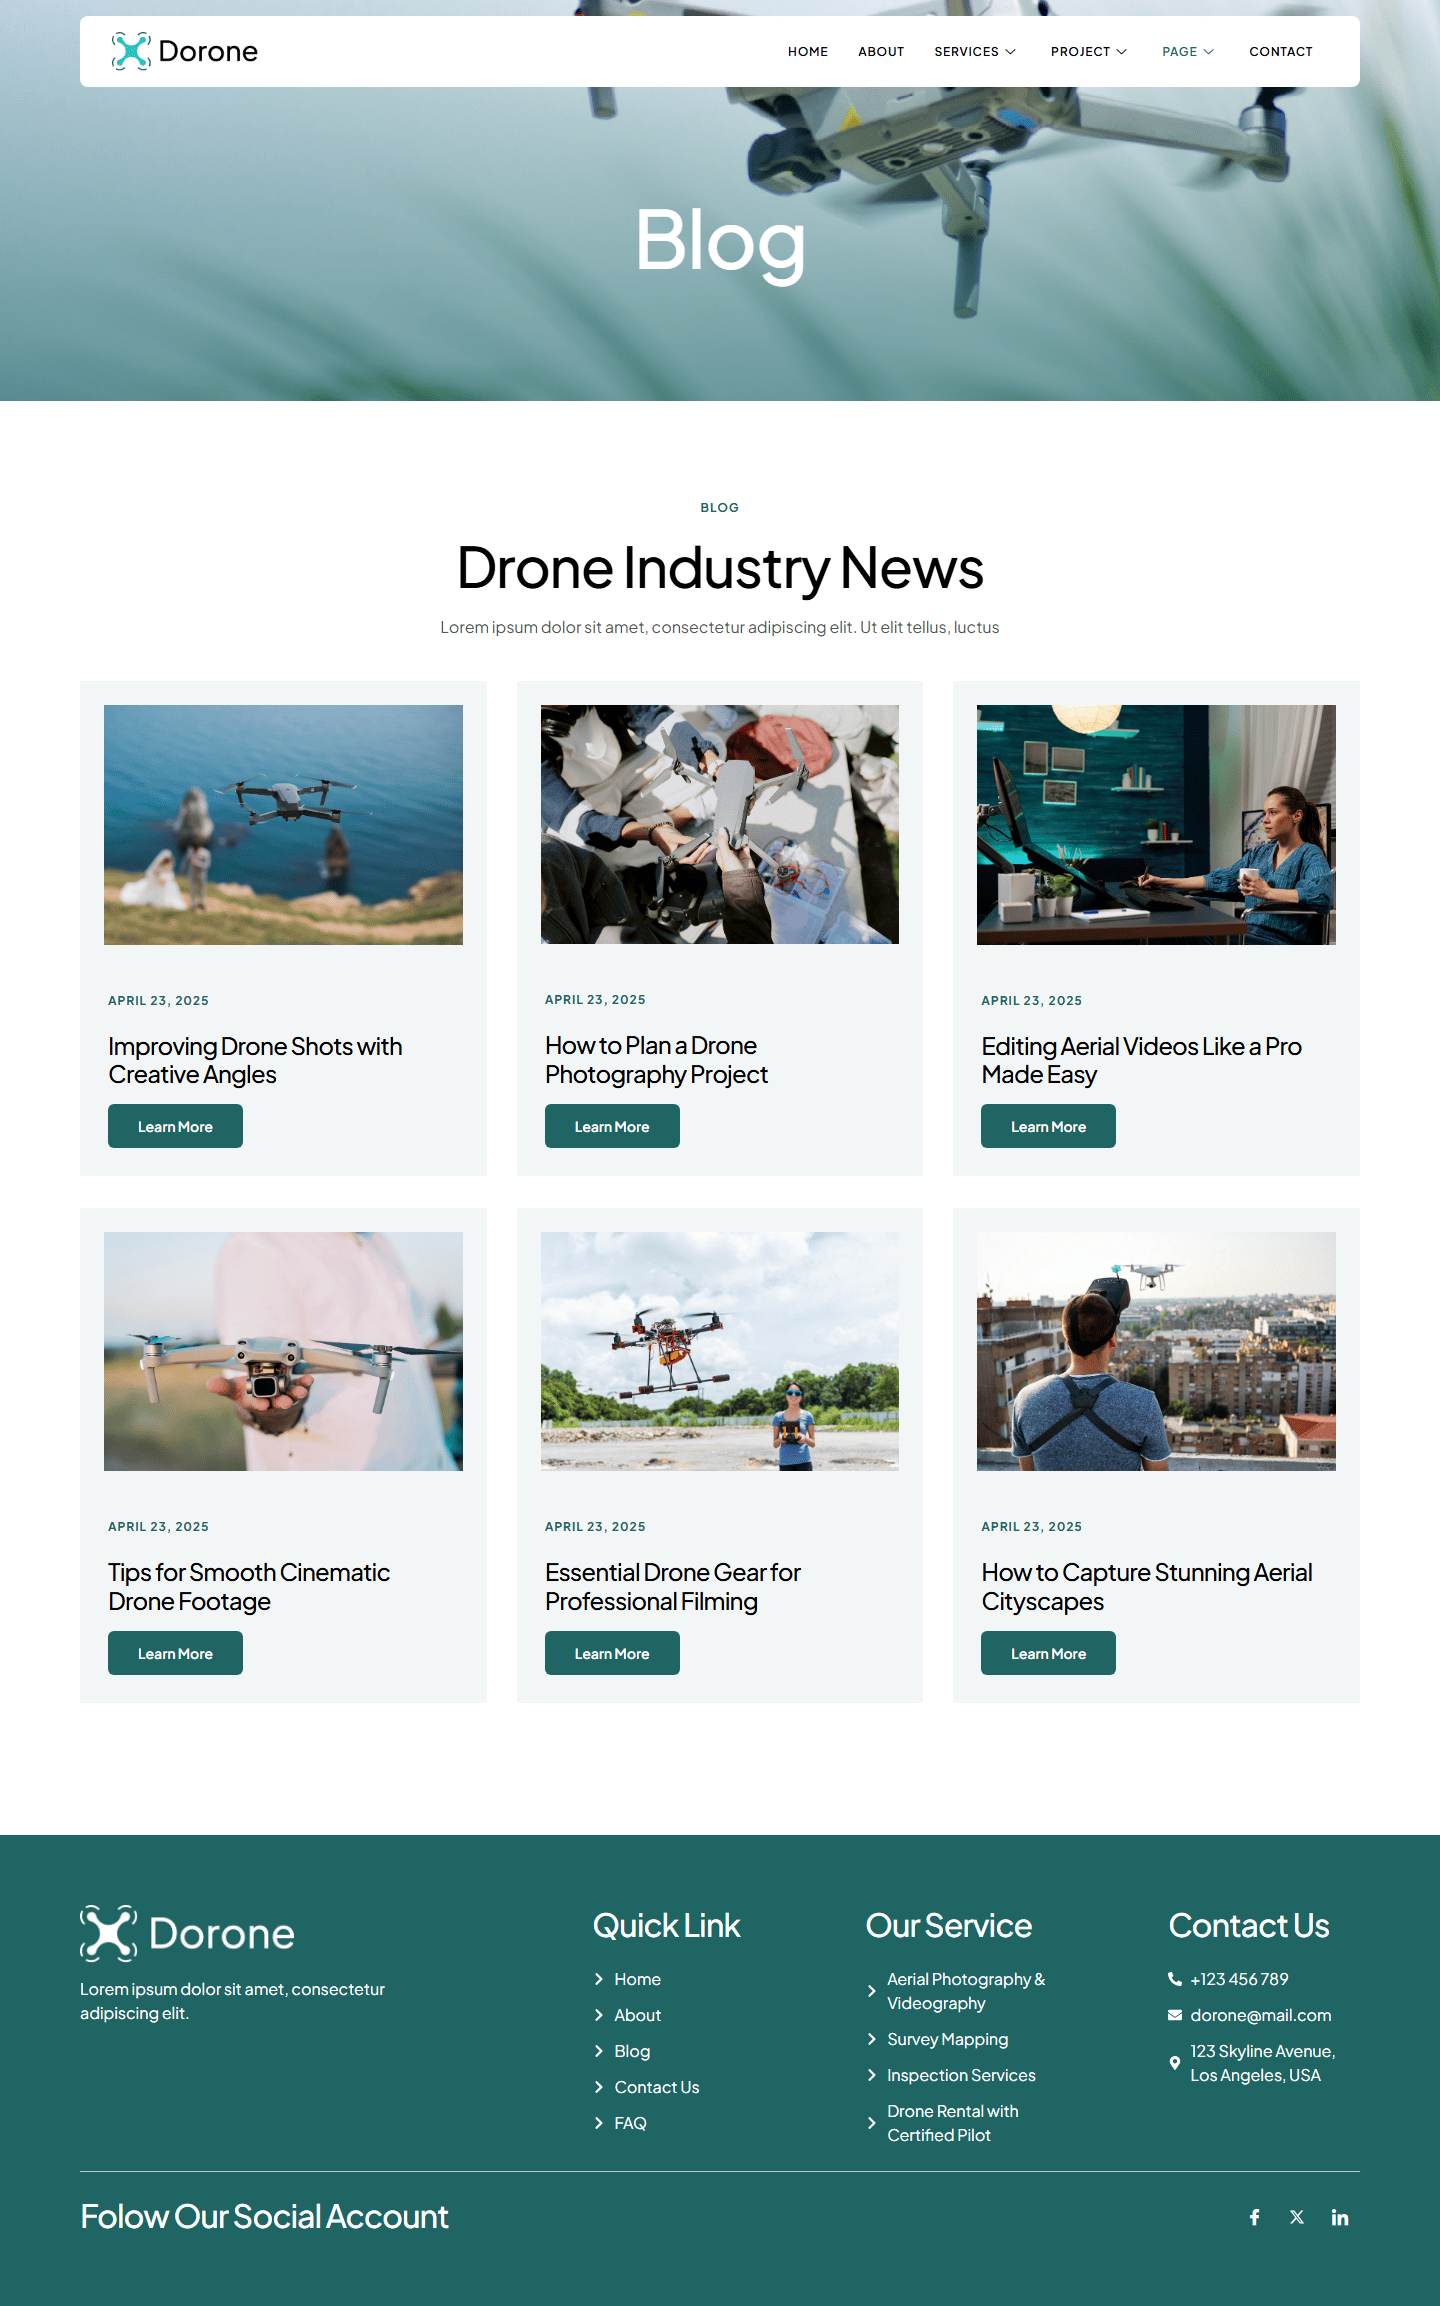Click the chevron icon beside footer FAQ
The height and width of the screenshot is (2306, 1440).
599,2123
